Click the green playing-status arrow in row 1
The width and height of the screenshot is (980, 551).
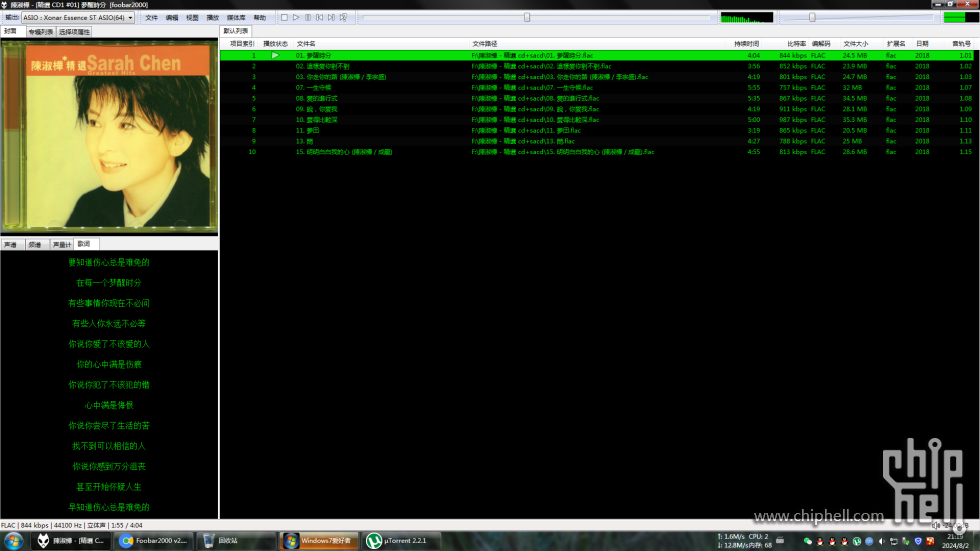tap(275, 56)
